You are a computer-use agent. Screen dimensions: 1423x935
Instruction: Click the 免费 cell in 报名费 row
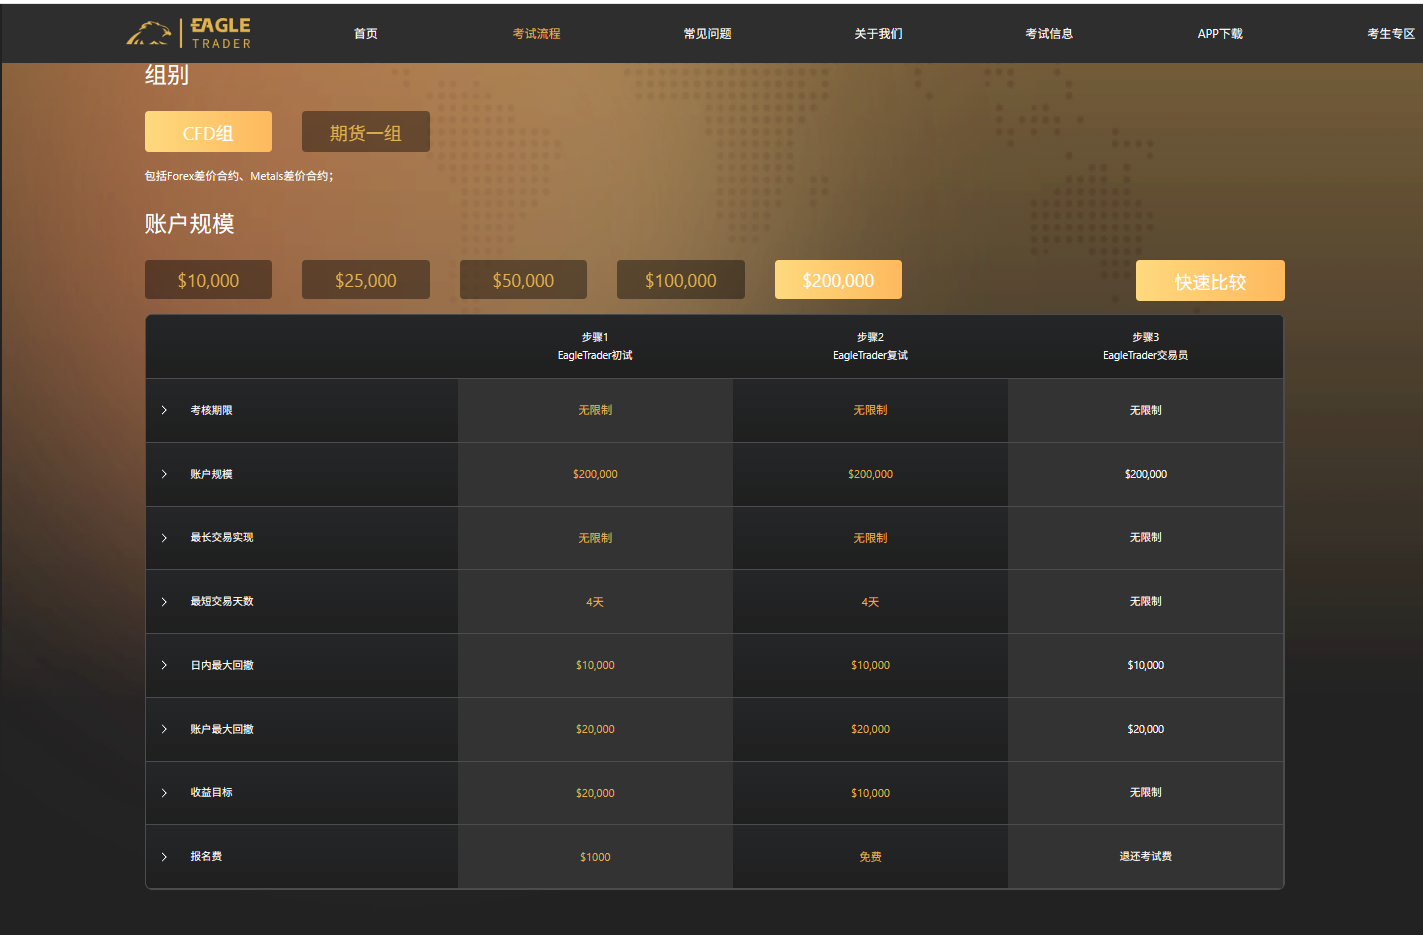coord(870,857)
